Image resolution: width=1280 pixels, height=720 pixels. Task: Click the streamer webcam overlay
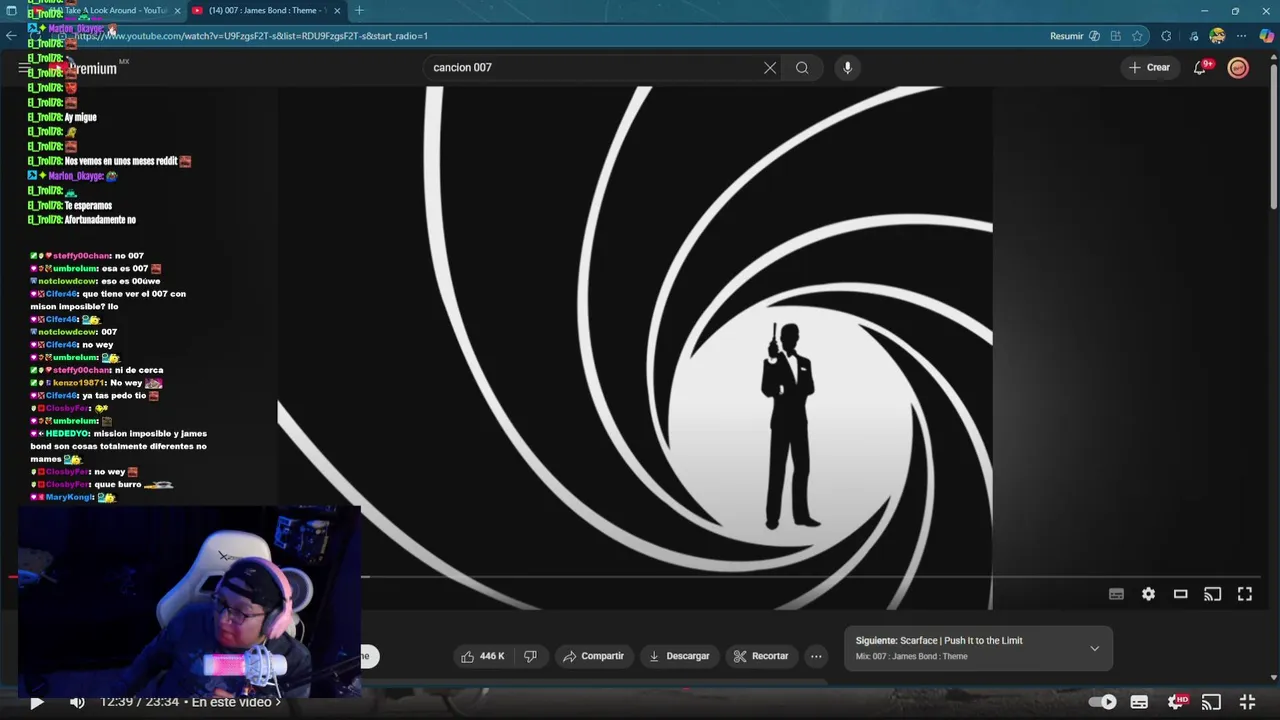click(188, 601)
